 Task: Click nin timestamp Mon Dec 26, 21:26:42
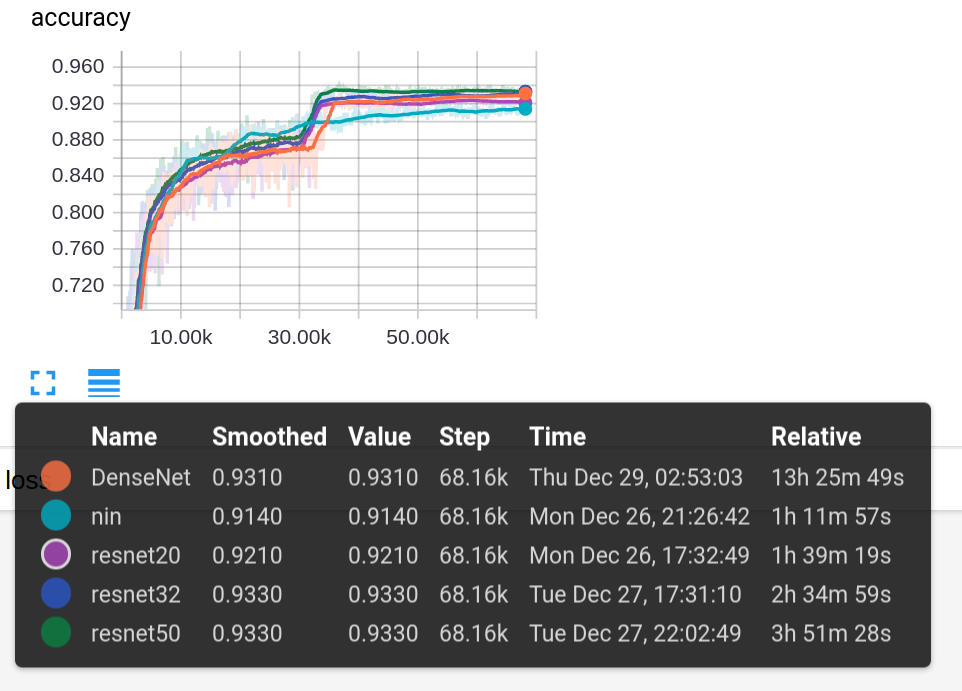(x=639, y=517)
